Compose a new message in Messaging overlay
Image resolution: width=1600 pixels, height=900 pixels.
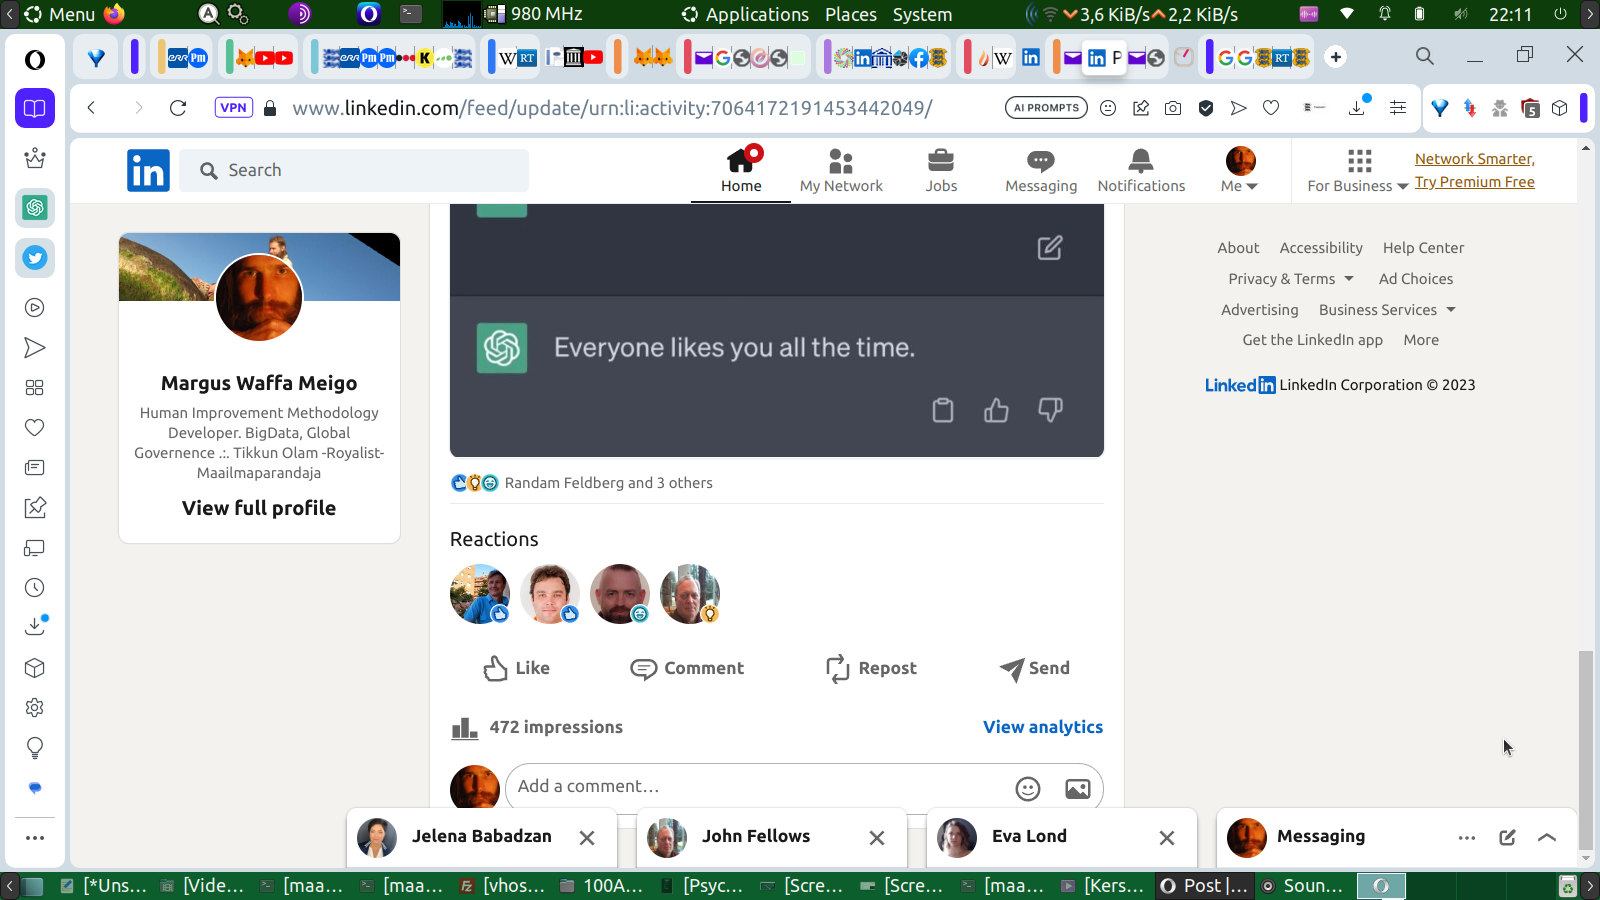[1507, 838]
